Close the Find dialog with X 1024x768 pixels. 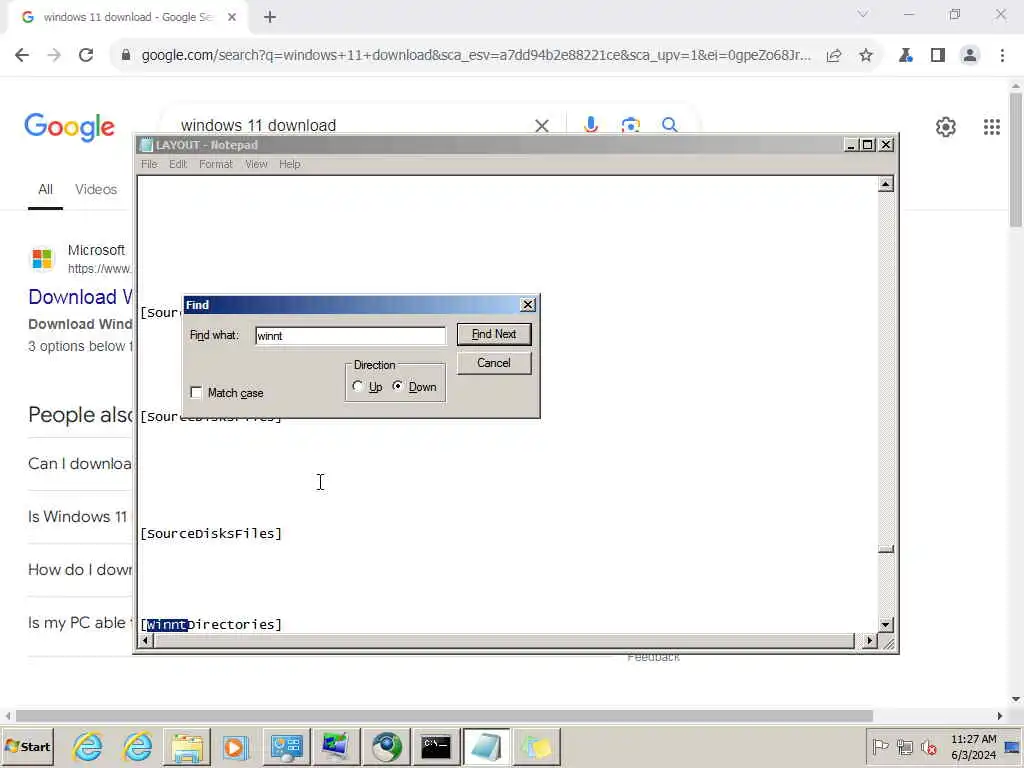pos(528,305)
